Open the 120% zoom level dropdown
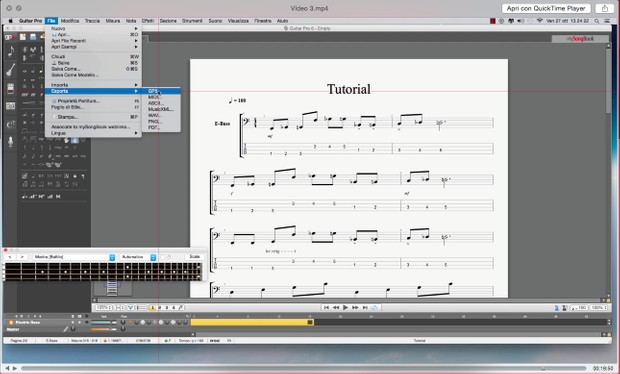The image size is (620, 374). click(x=104, y=307)
